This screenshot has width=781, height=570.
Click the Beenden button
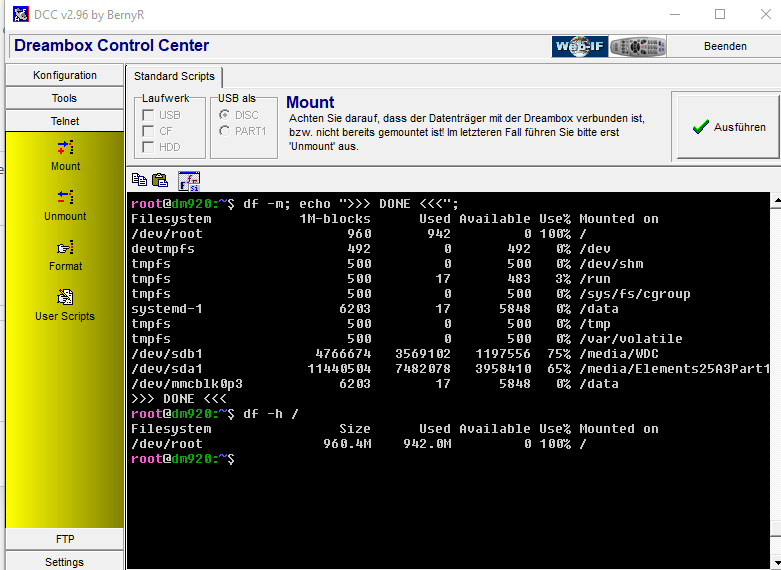725,46
